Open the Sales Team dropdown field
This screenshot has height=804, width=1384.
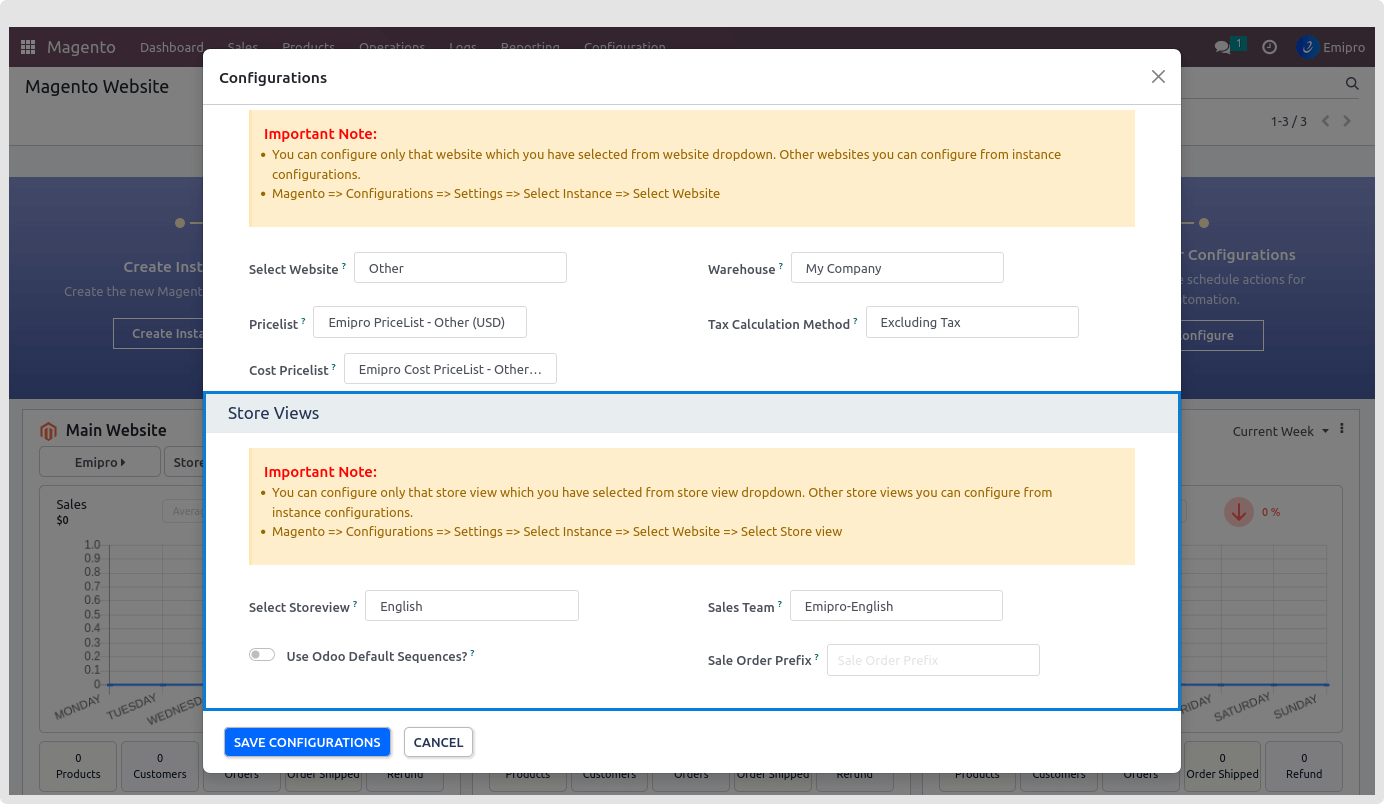(895, 606)
